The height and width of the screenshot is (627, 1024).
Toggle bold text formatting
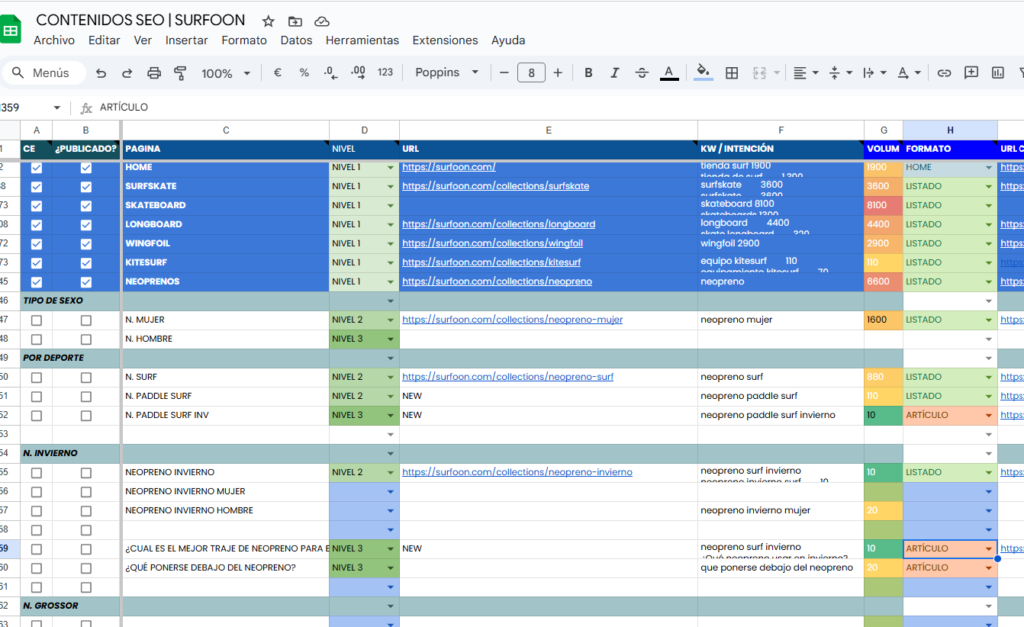(x=589, y=73)
